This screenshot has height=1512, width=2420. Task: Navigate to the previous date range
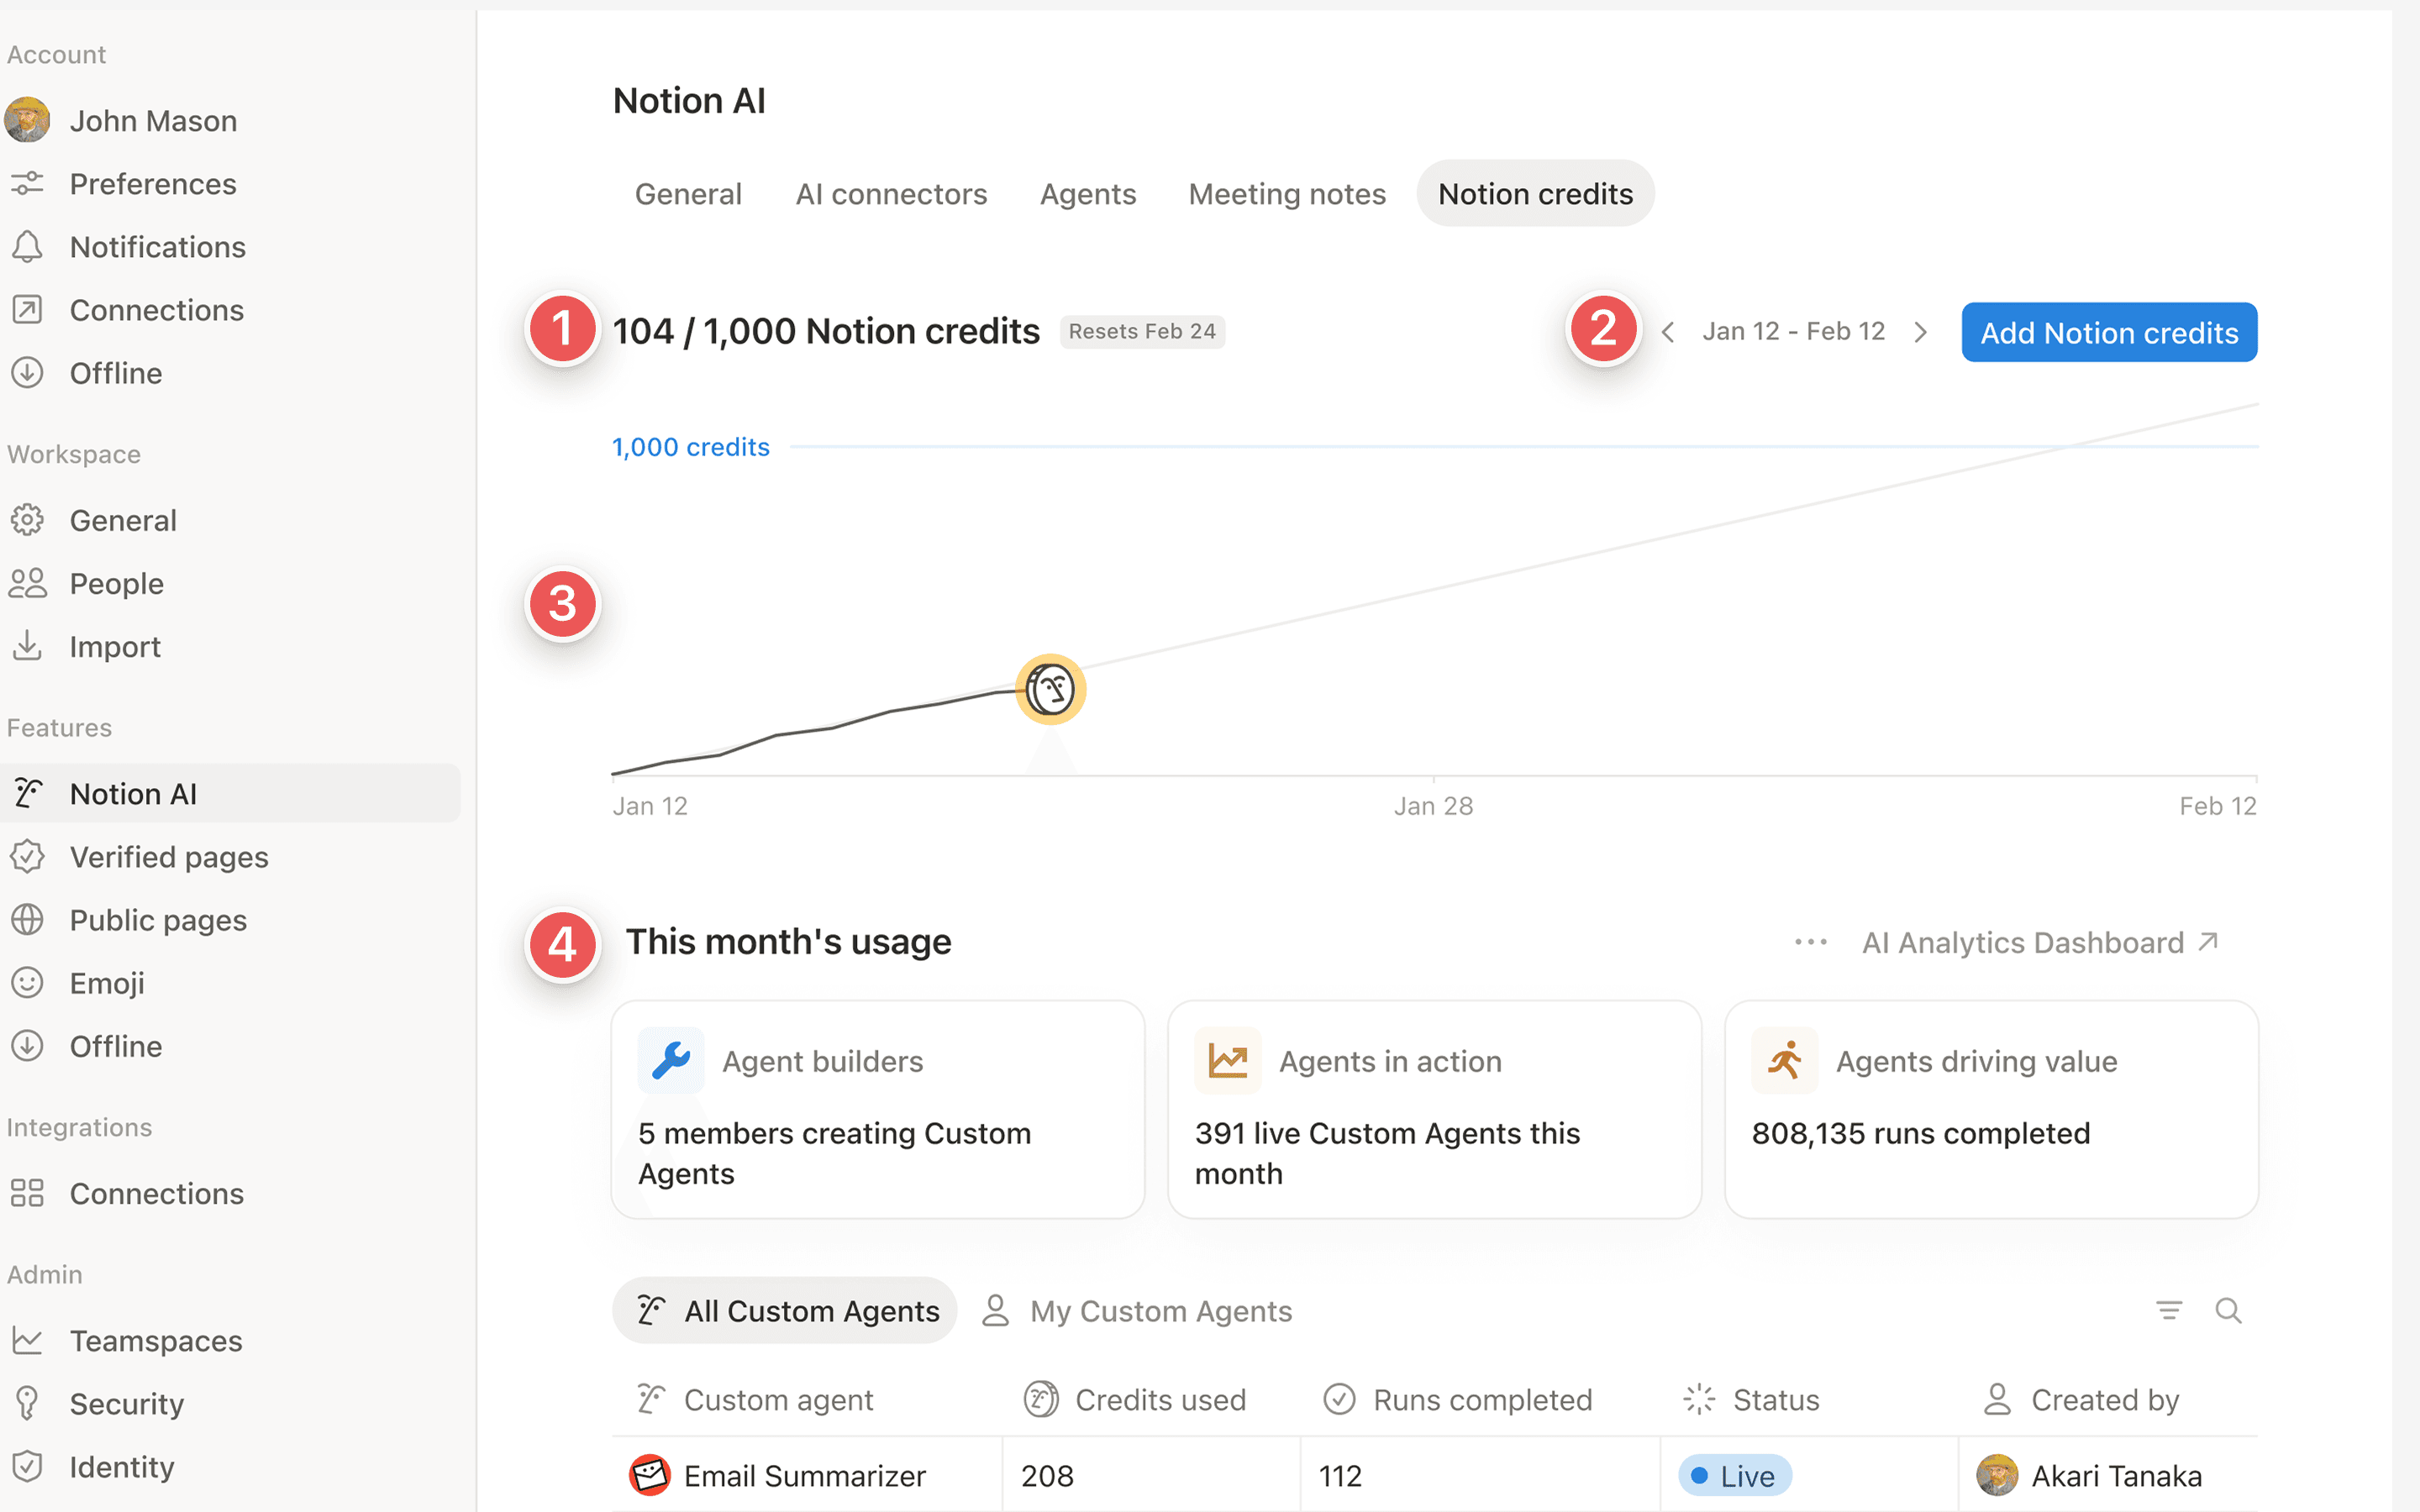1667,331
